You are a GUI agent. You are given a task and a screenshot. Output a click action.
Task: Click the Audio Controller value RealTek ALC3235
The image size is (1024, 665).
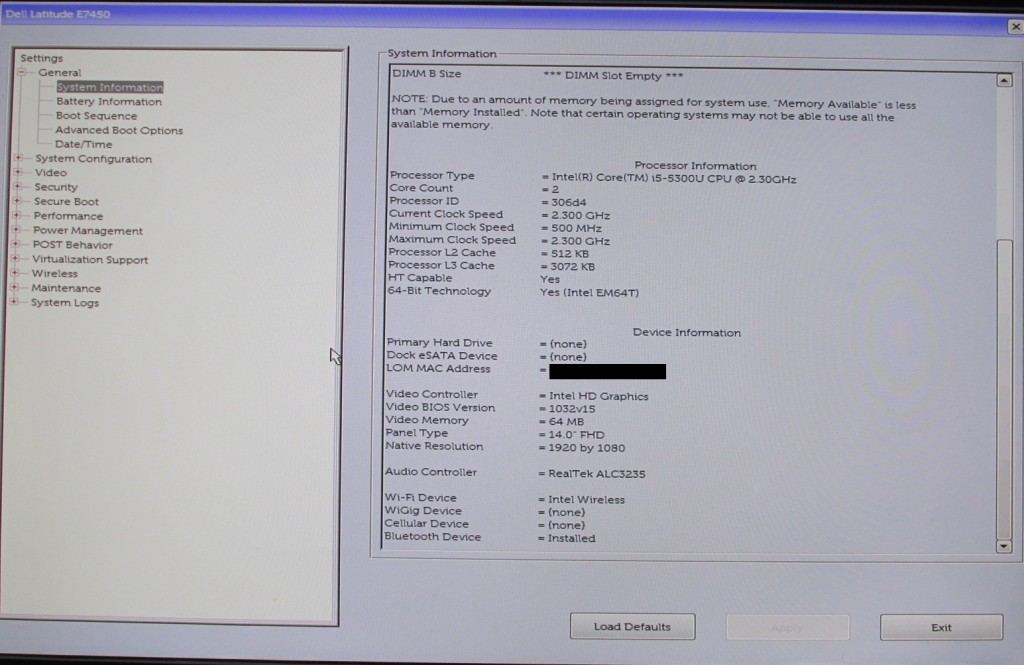(597, 474)
